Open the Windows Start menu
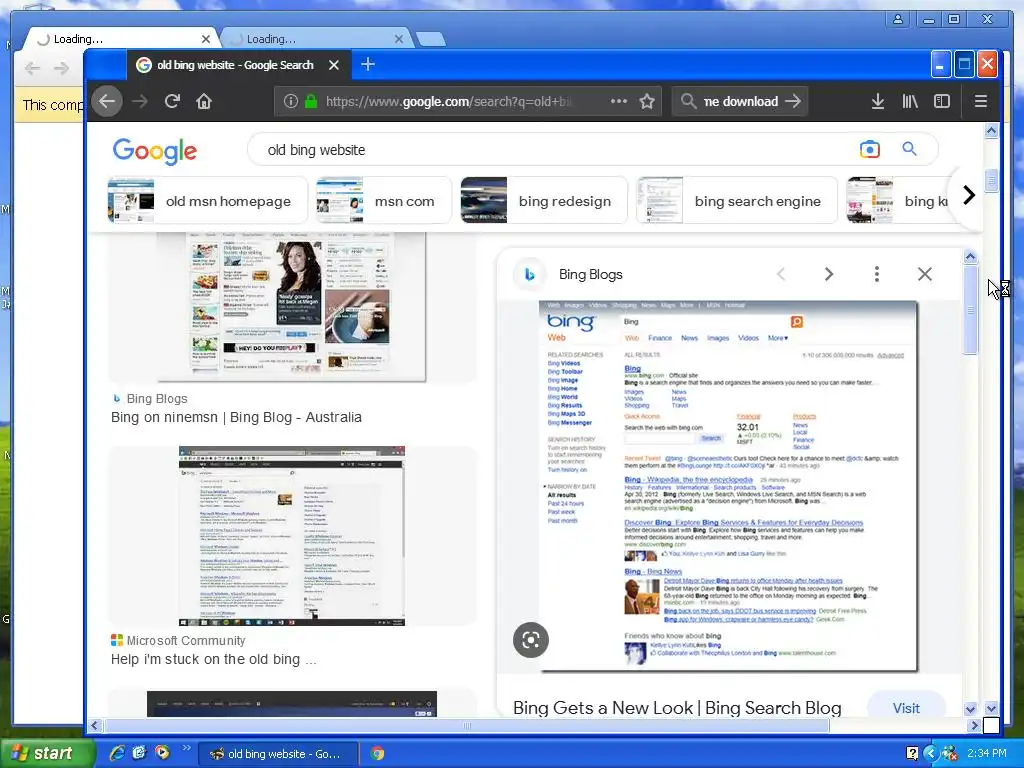Image resolution: width=1024 pixels, height=768 pixels. 47,754
